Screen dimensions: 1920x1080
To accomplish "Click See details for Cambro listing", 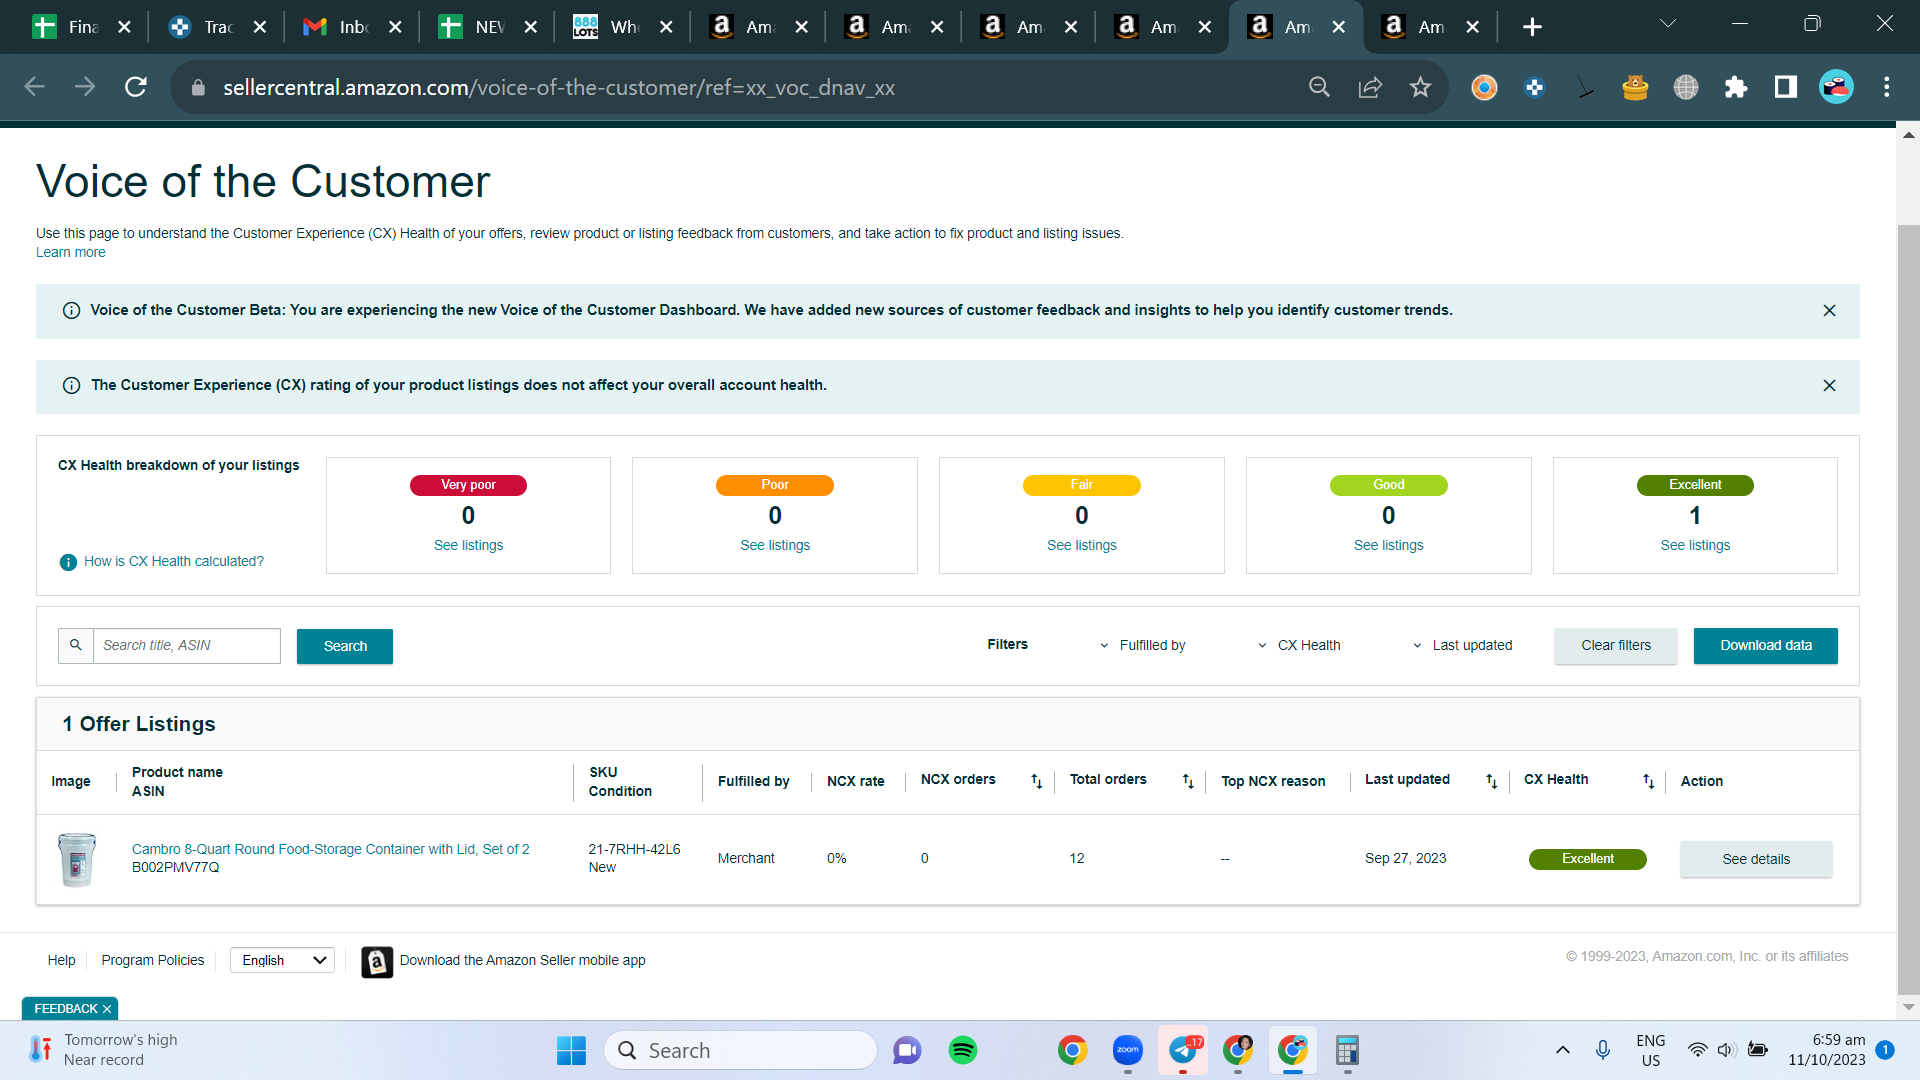I will 1756,859.
